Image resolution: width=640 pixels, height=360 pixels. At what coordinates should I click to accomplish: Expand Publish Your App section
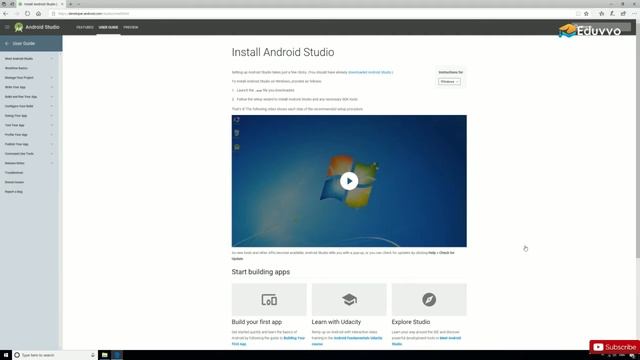pyautogui.click(x=29, y=144)
